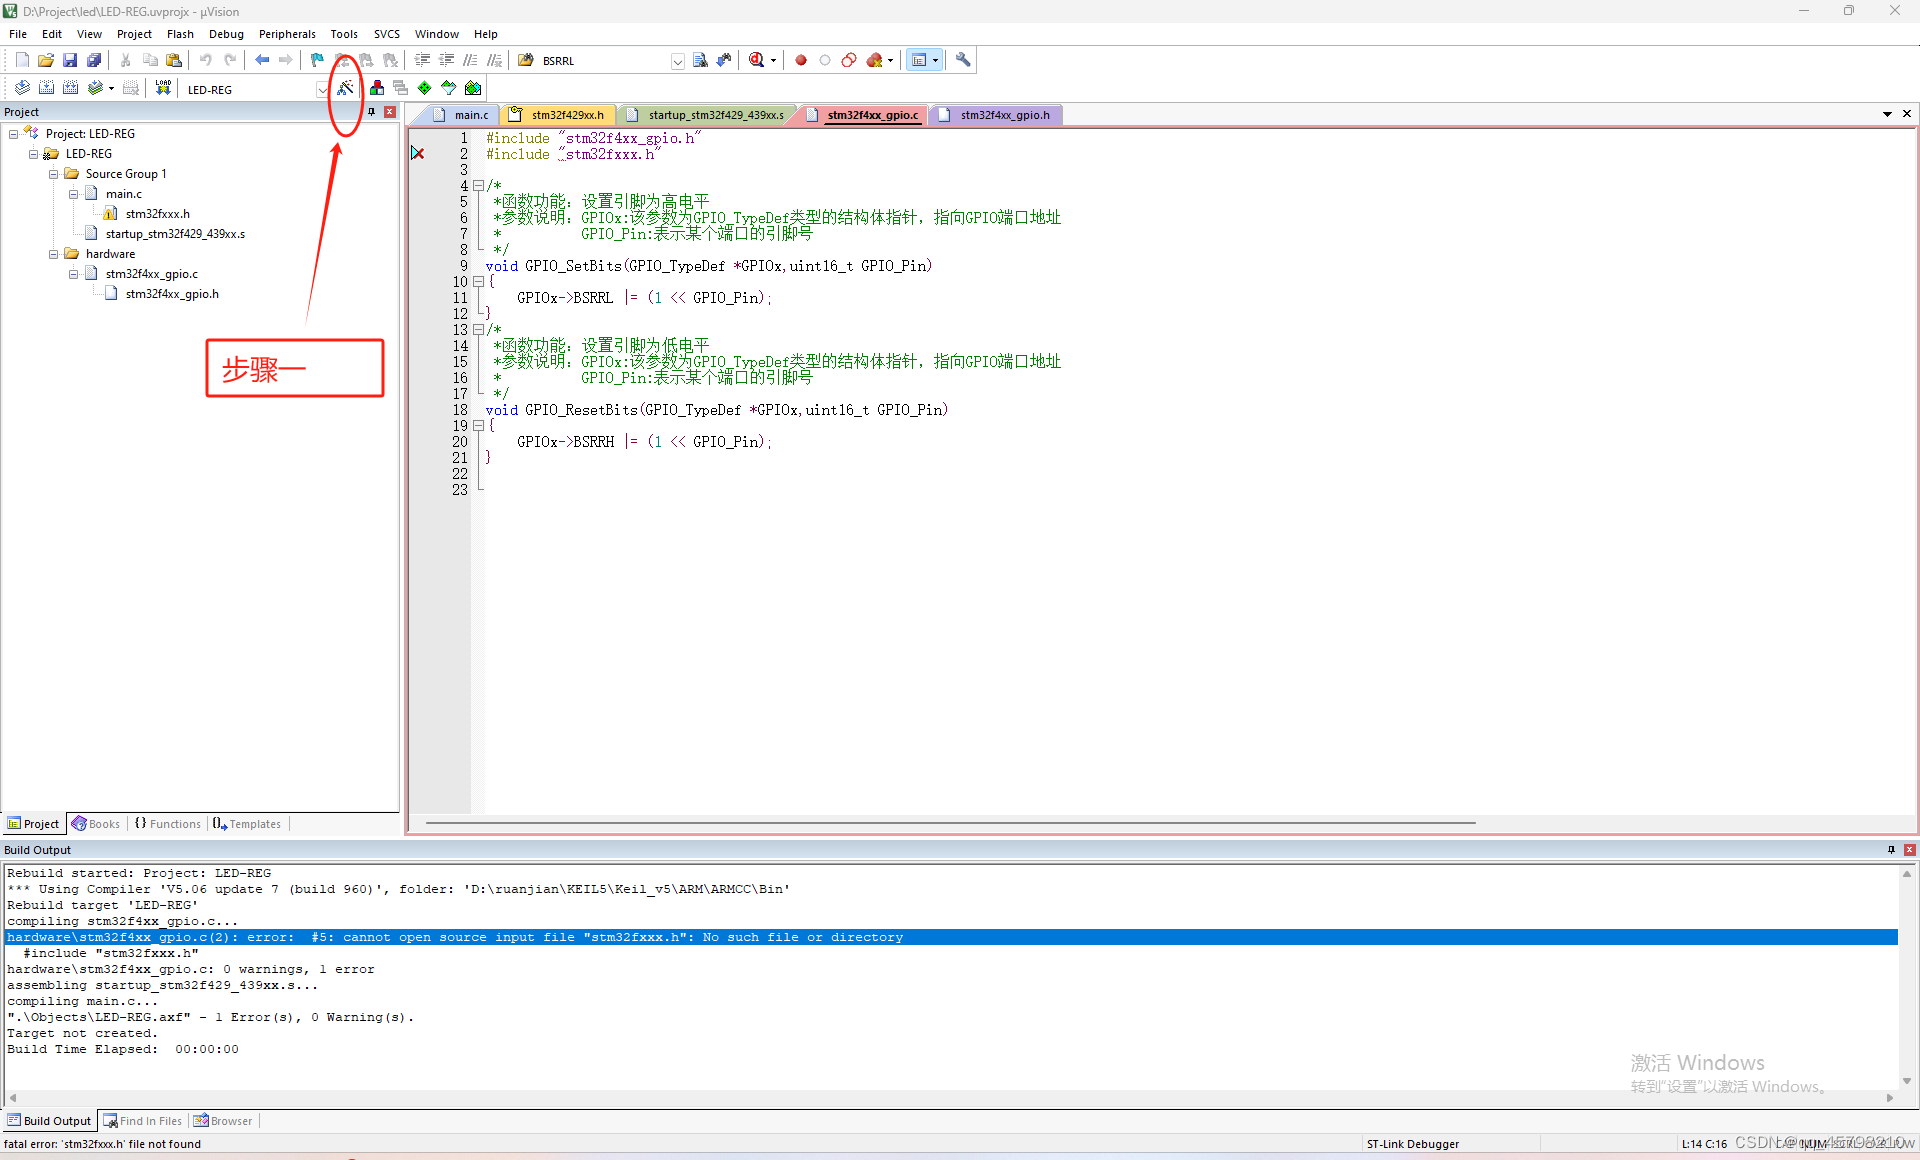Open the LED-REG target dropdown
The height and width of the screenshot is (1160, 1920).
click(322, 89)
